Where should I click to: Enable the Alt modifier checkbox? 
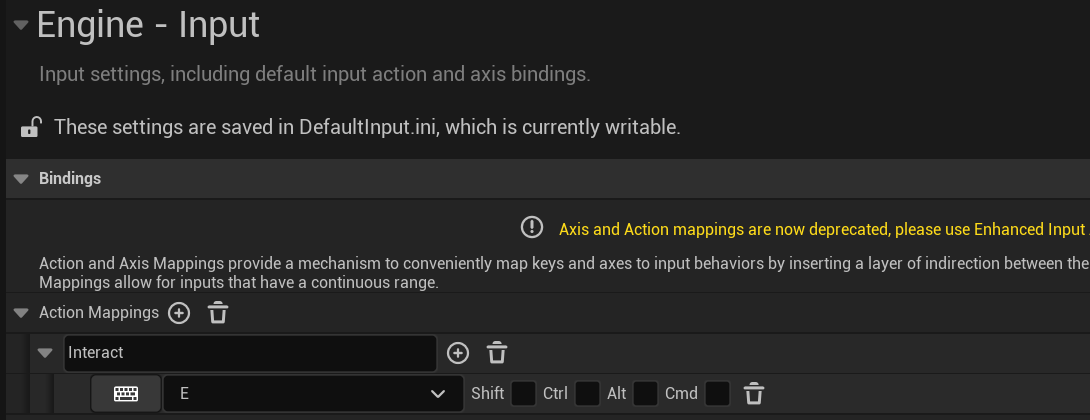pyautogui.click(x=645, y=394)
